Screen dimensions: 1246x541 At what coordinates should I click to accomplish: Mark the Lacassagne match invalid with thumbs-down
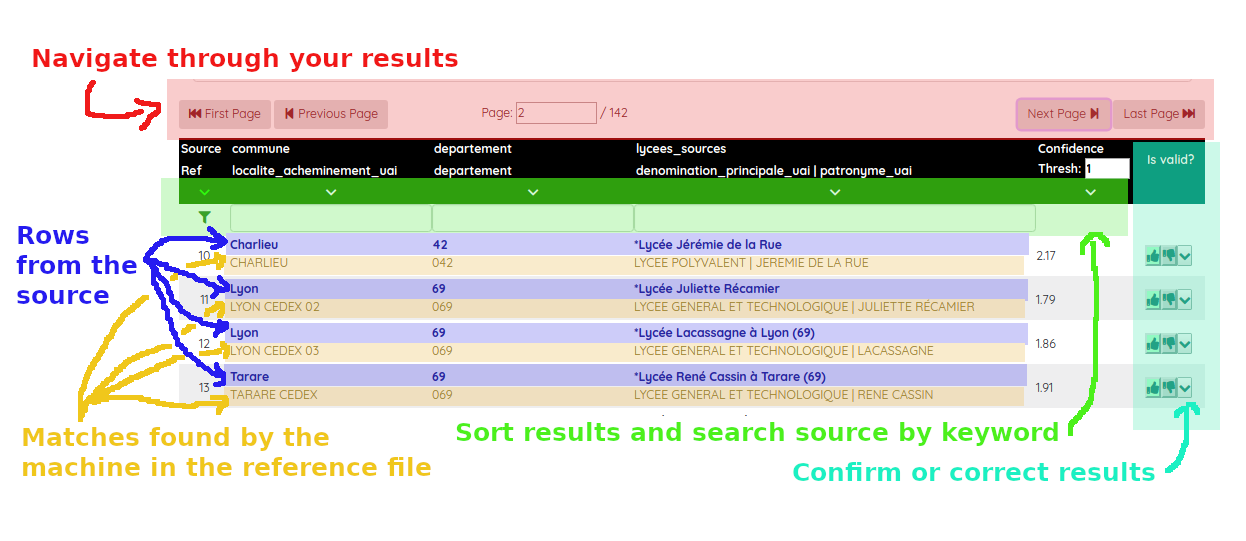(1169, 343)
